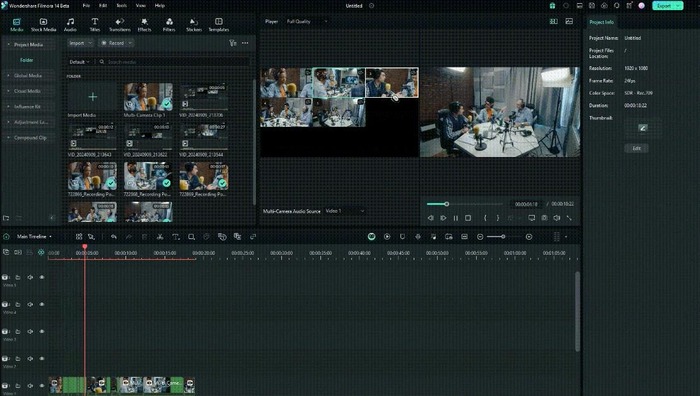700x396 pixels.
Task: Open the Import dropdown
Action: click(x=80, y=43)
